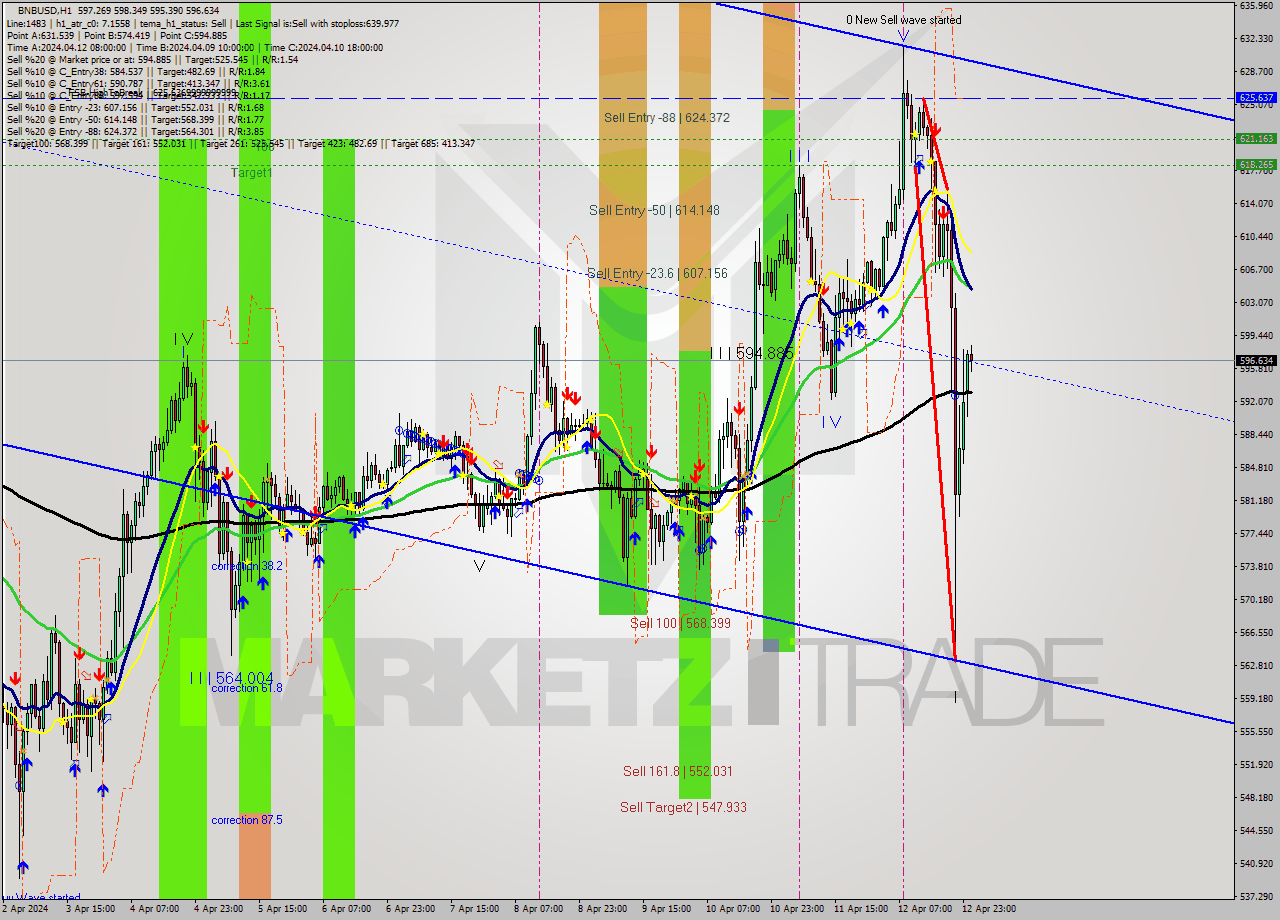
Task: Click the '8 Apr 07:00' time axis label
Action: tap(538, 909)
